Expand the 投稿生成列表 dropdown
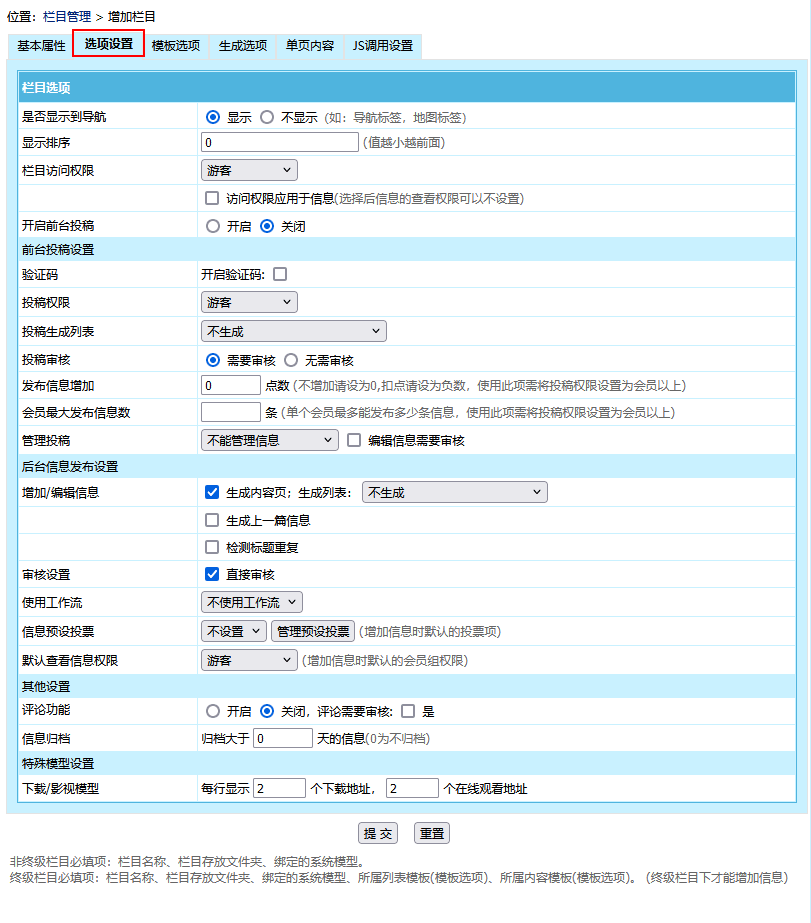Viewport: 811px width, 923px height. click(x=293, y=331)
